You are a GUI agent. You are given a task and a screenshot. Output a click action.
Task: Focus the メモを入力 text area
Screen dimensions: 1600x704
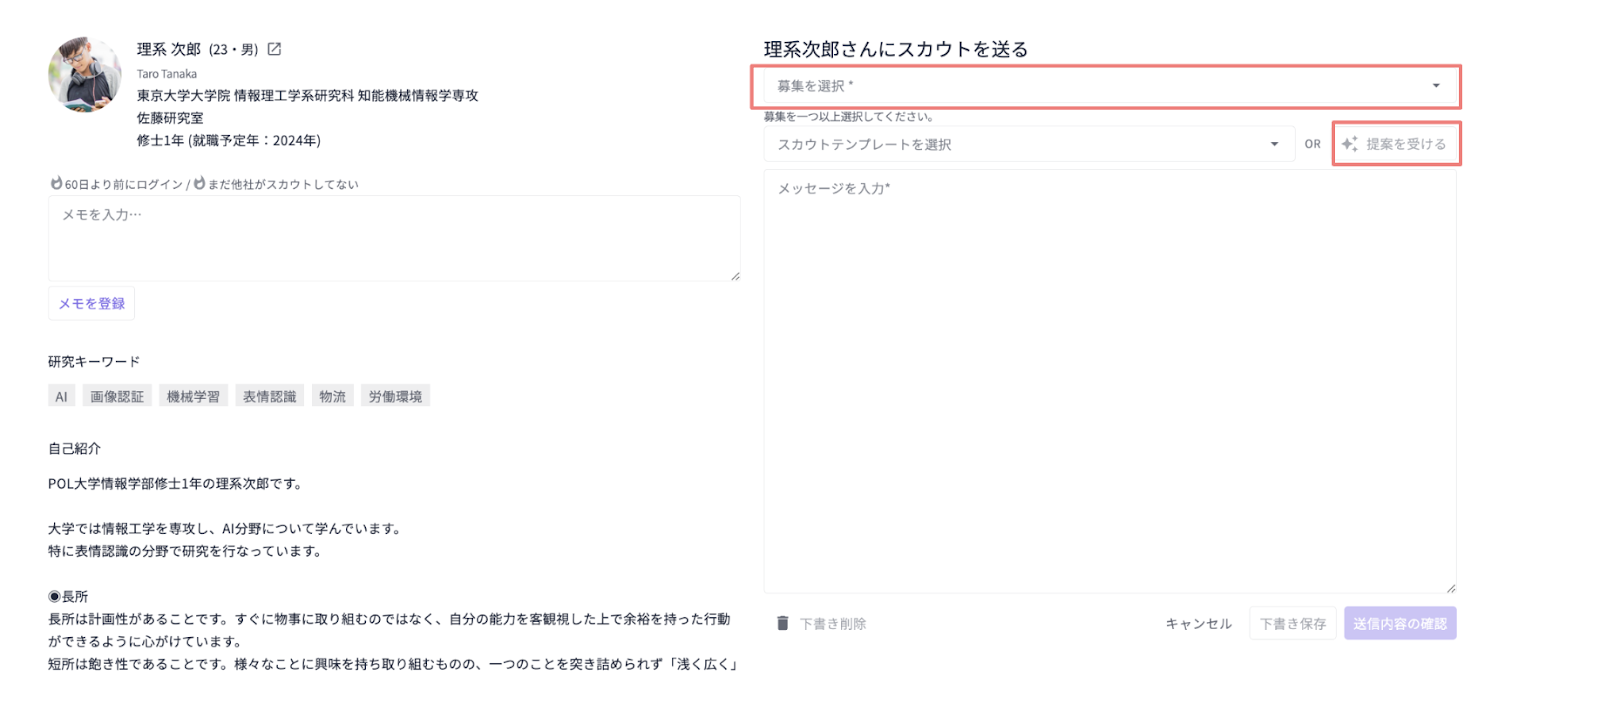point(394,238)
